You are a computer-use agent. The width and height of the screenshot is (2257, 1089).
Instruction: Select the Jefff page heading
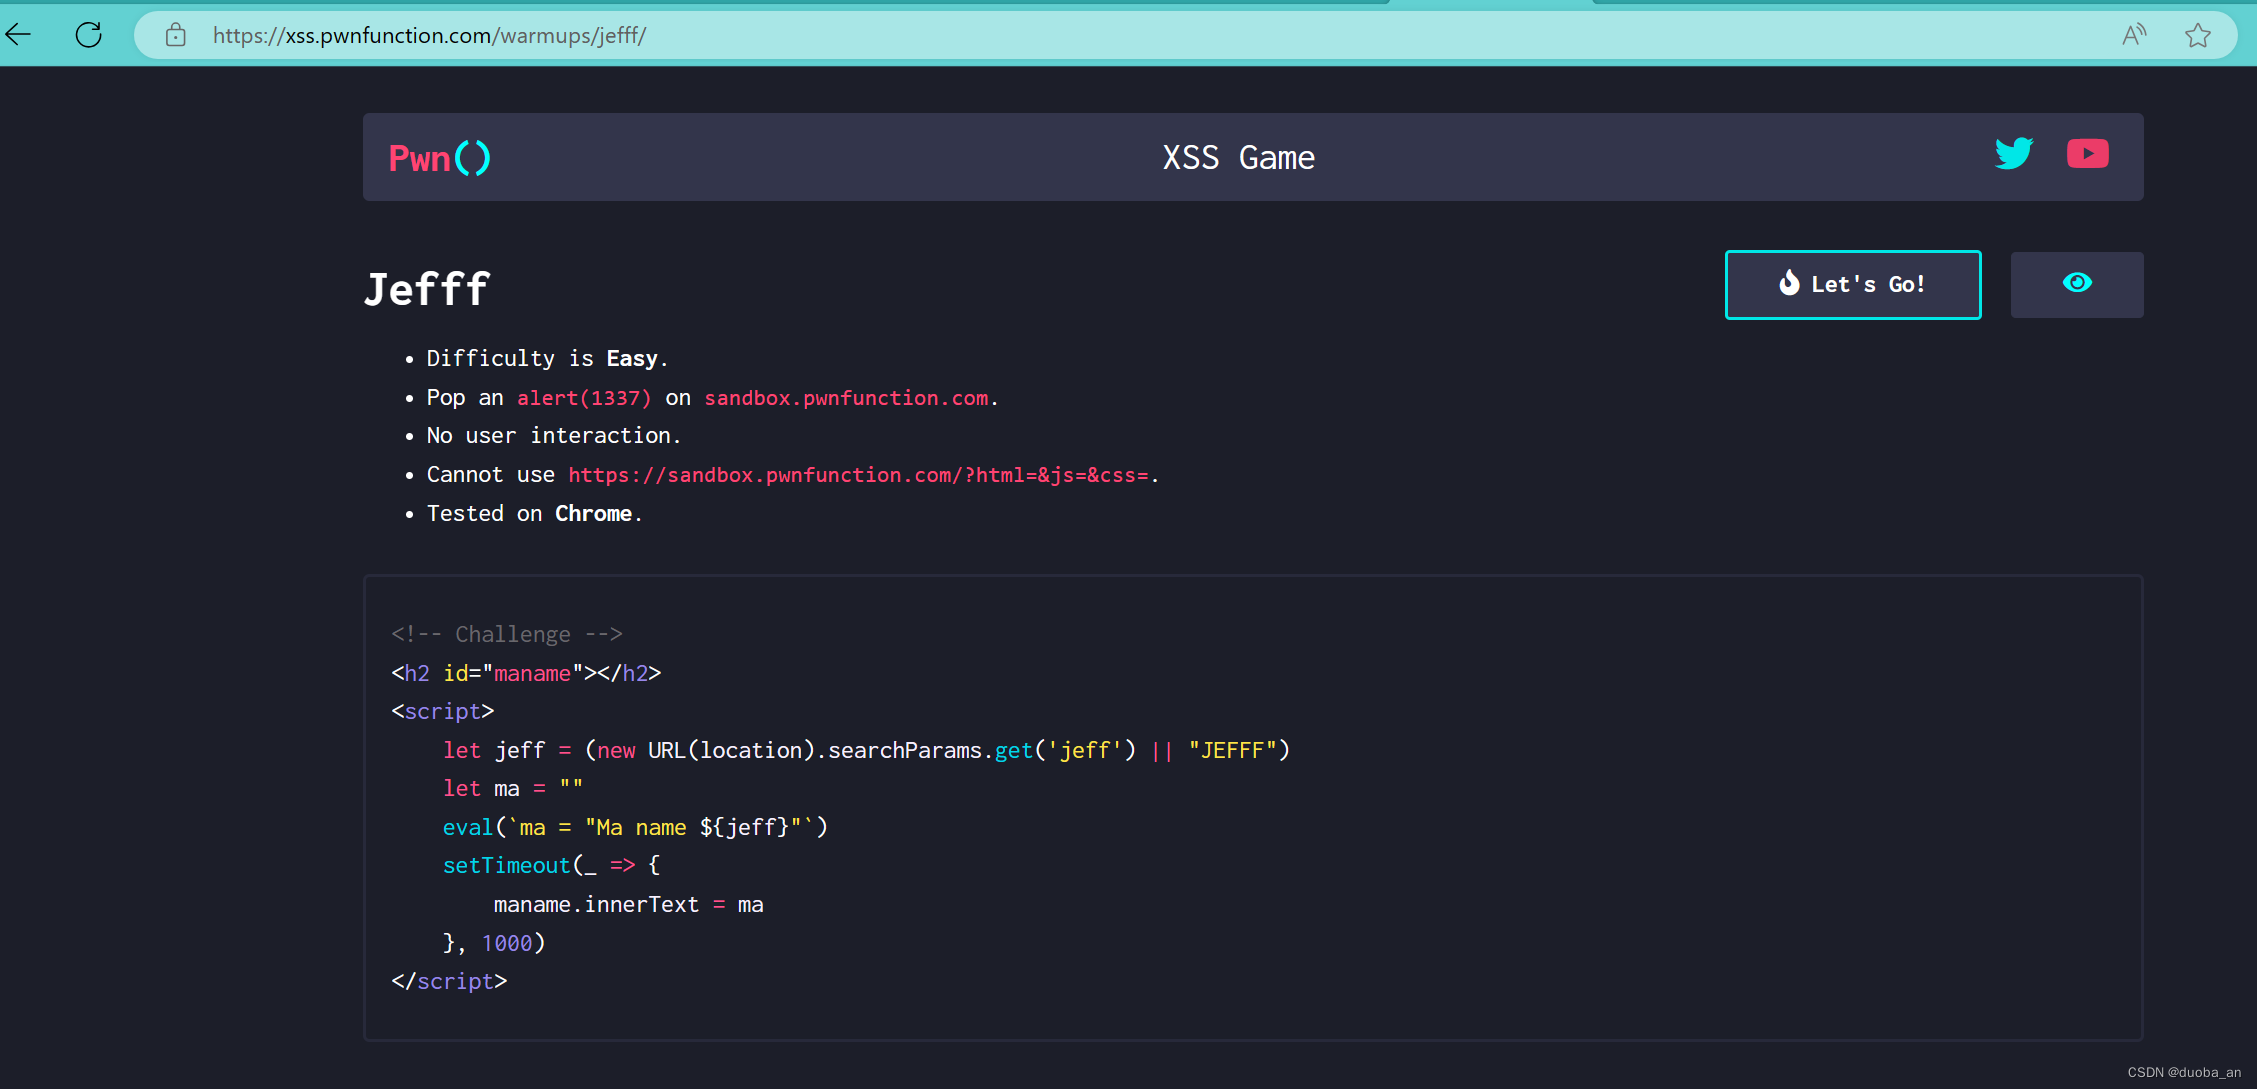426,288
